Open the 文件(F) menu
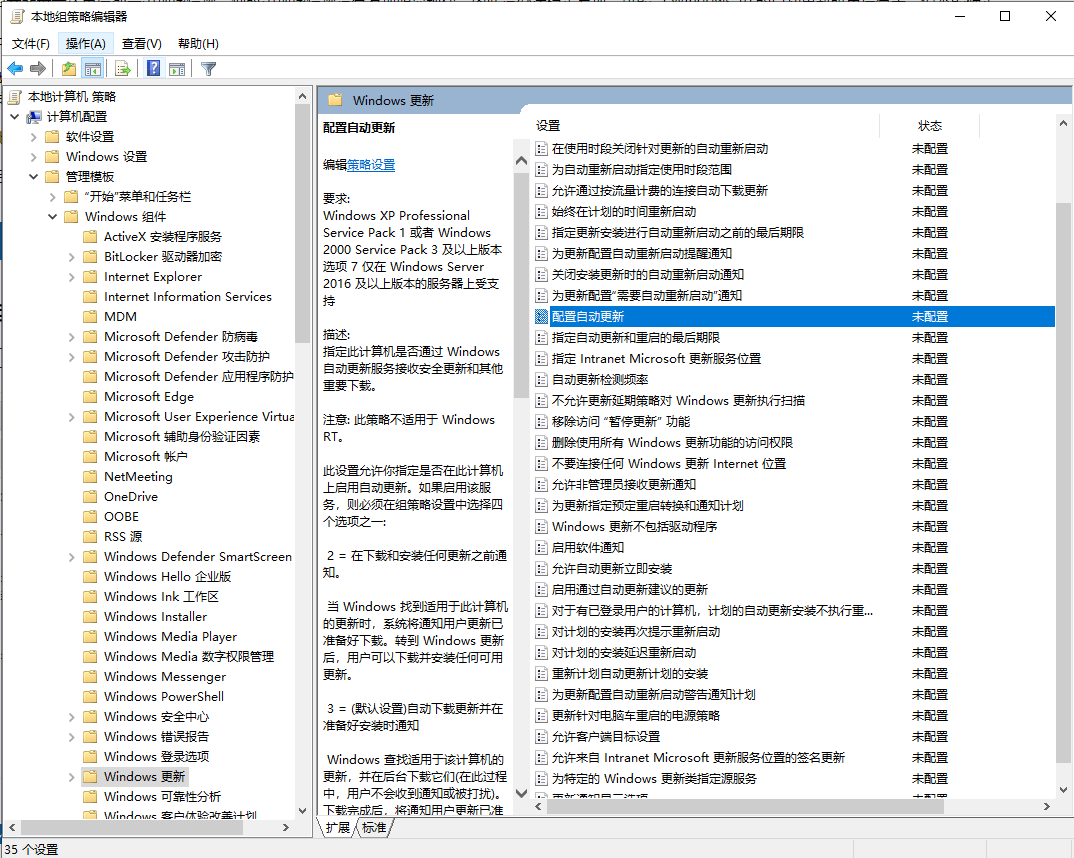The image size is (1074, 858). pyautogui.click(x=31, y=44)
